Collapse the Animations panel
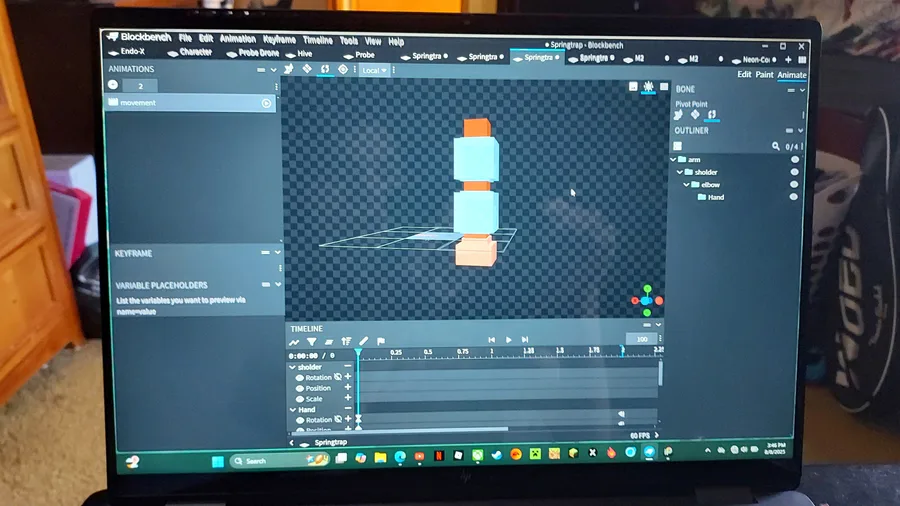The height and width of the screenshot is (506, 900). 274,70
